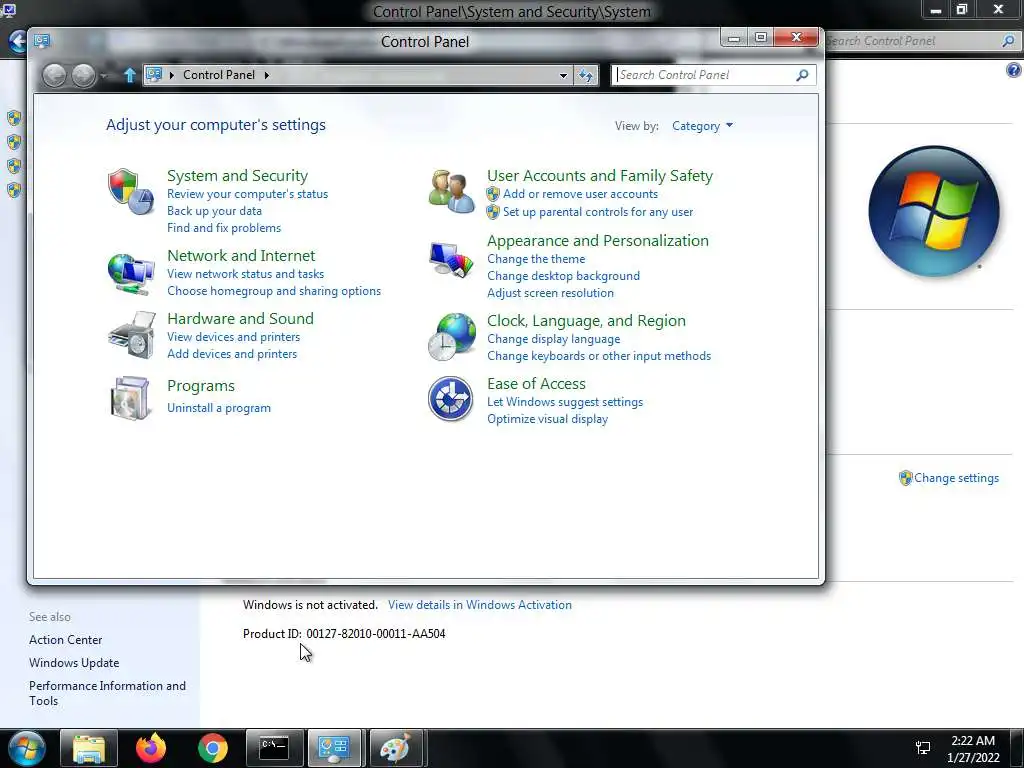This screenshot has height=768, width=1024.
Task: Click Adjust screen resolution
Action: click(x=551, y=293)
